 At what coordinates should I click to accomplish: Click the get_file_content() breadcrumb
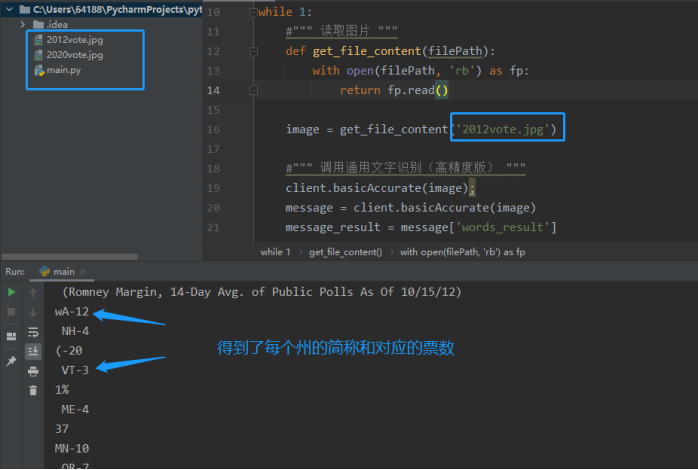tap(345, 252)
